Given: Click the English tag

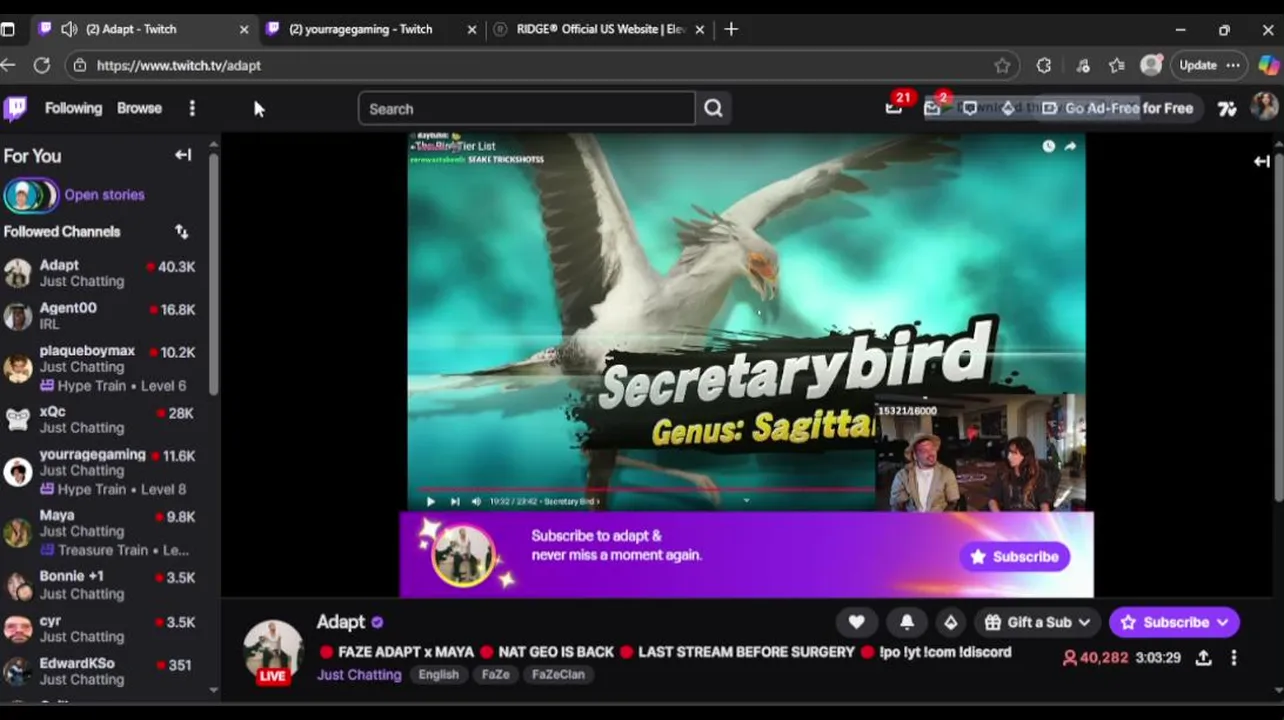Looking at the screenshot, I should (438, 674).
